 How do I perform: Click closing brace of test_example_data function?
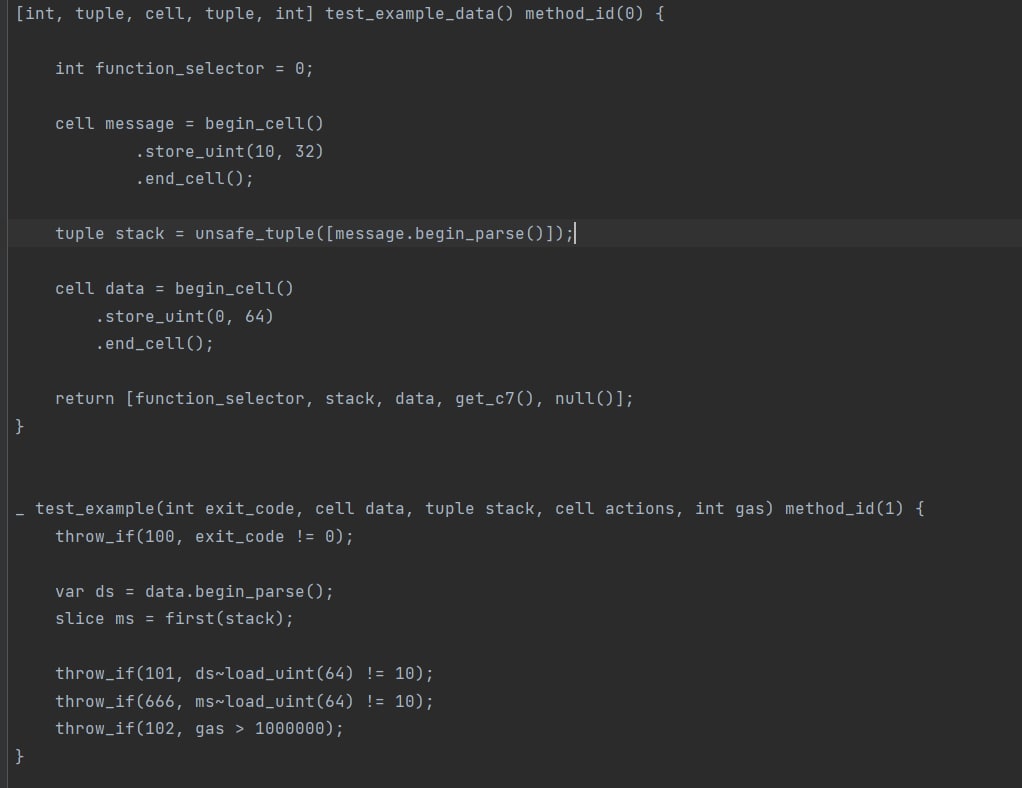[x=20, y=426]
